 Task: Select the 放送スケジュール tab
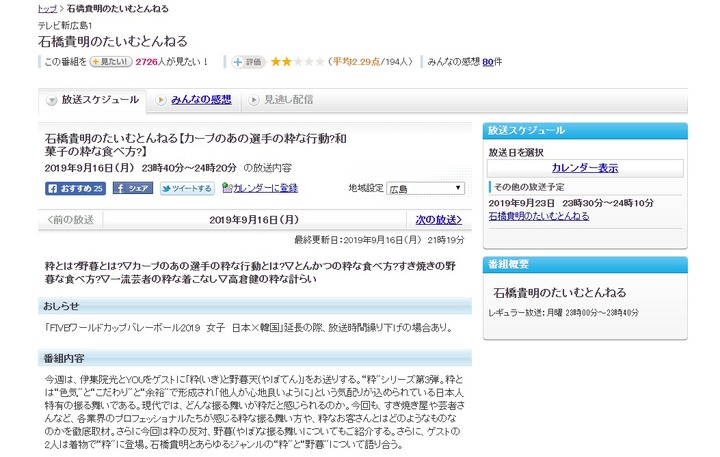(x=93, y=100)
